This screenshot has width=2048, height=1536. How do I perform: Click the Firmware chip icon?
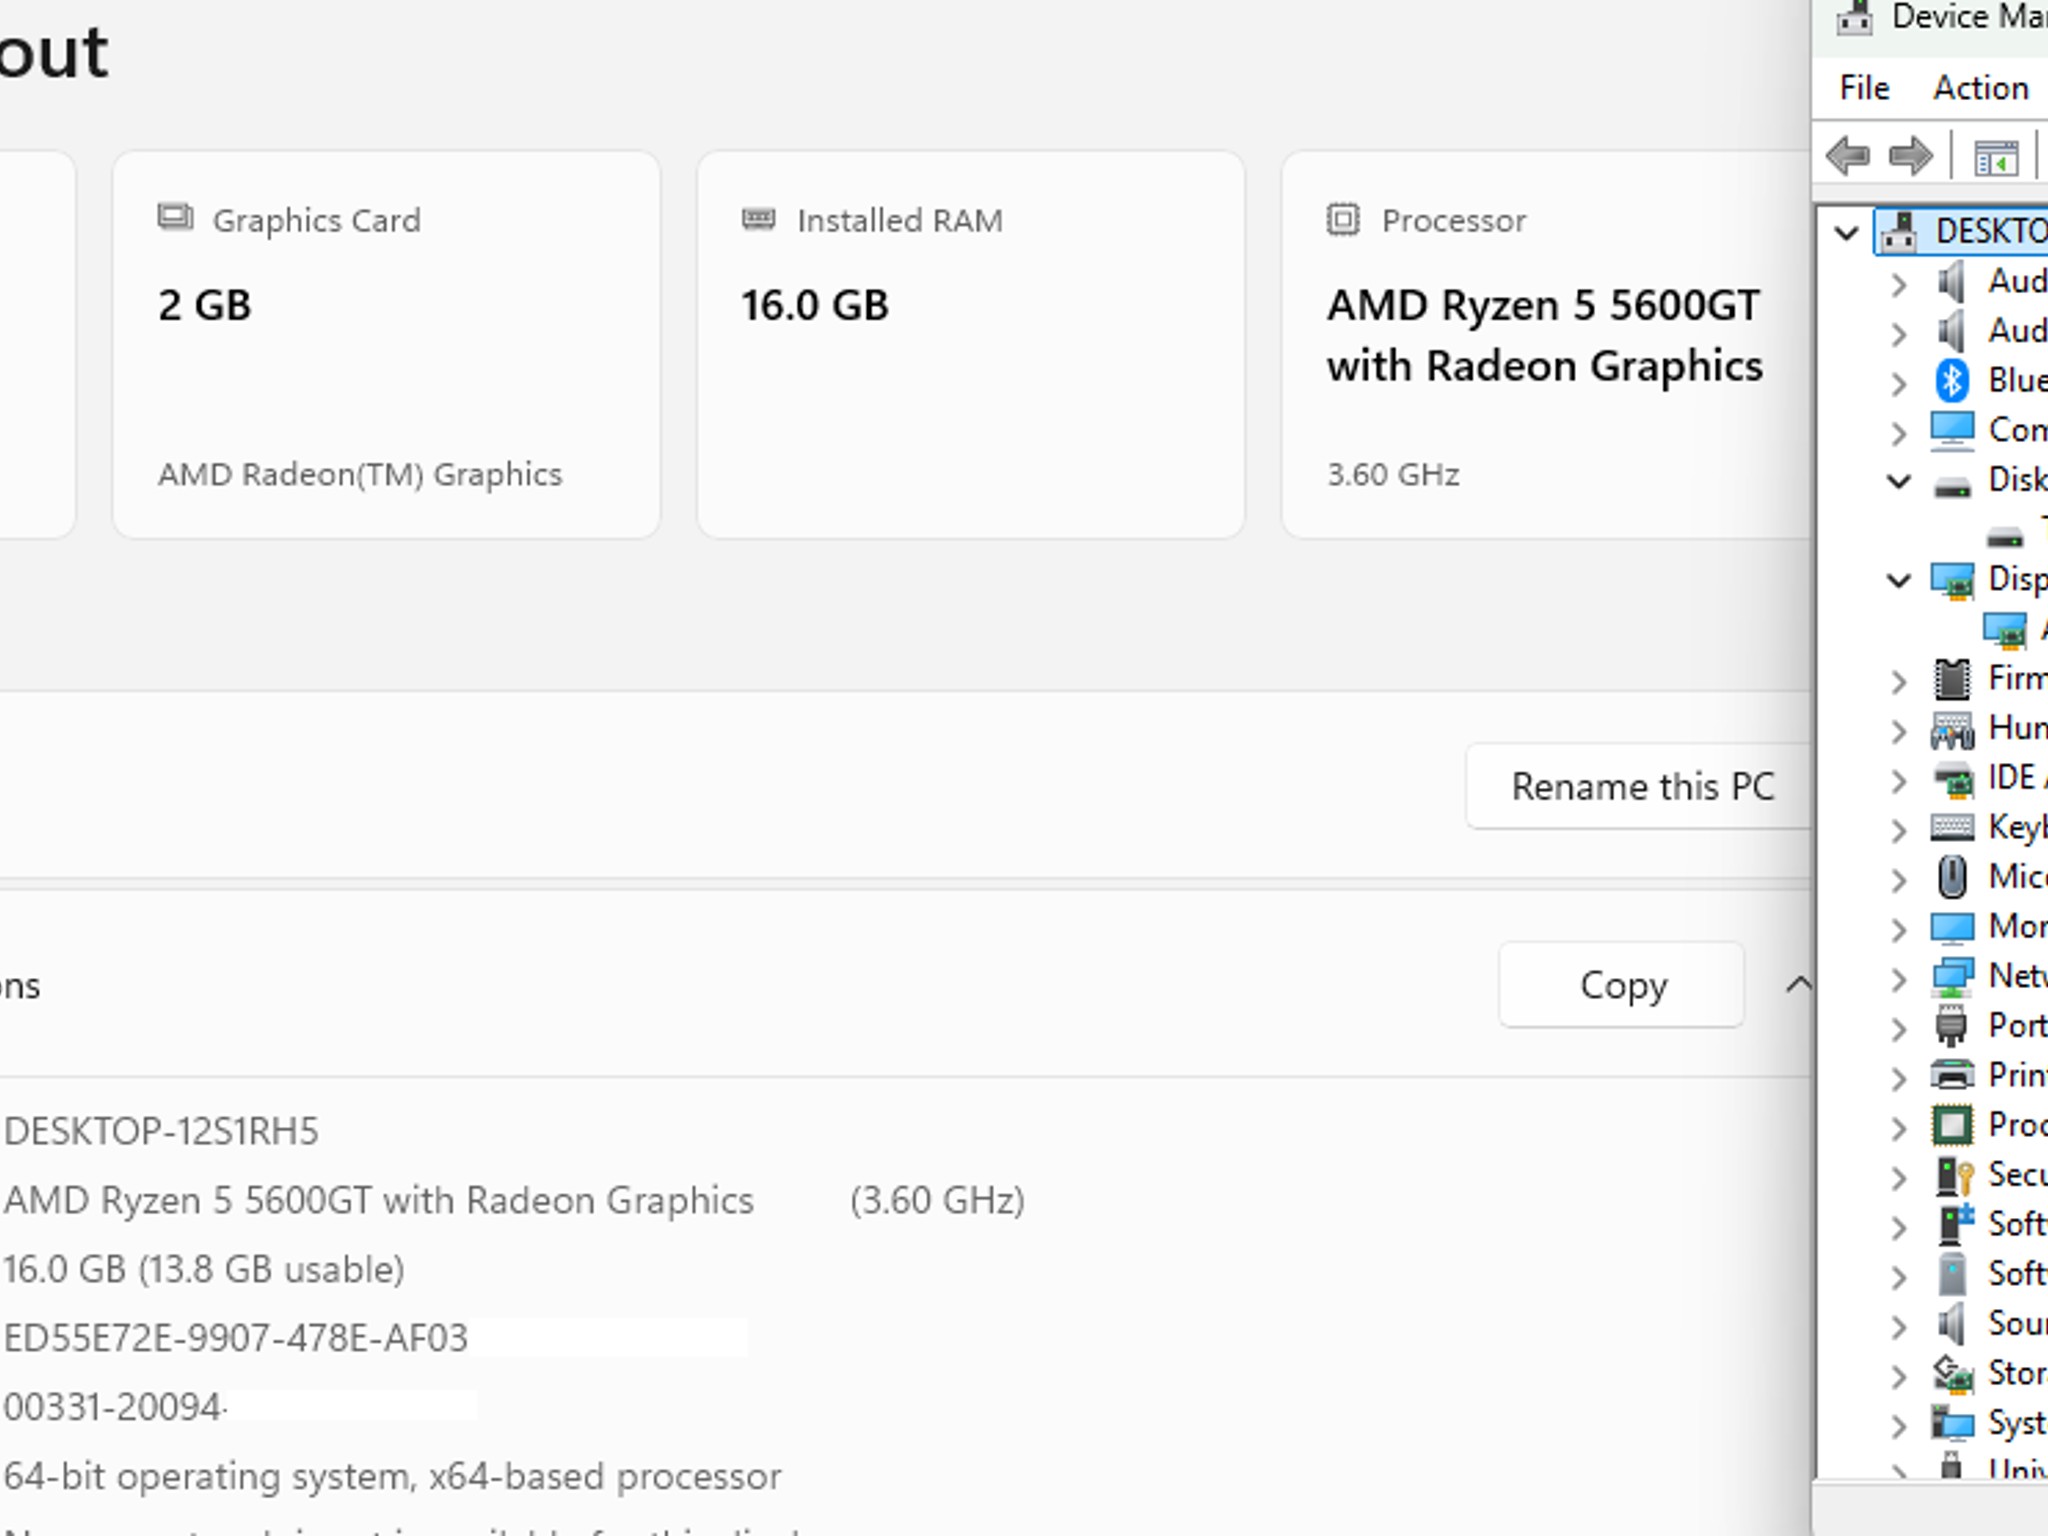(1952, 679)
